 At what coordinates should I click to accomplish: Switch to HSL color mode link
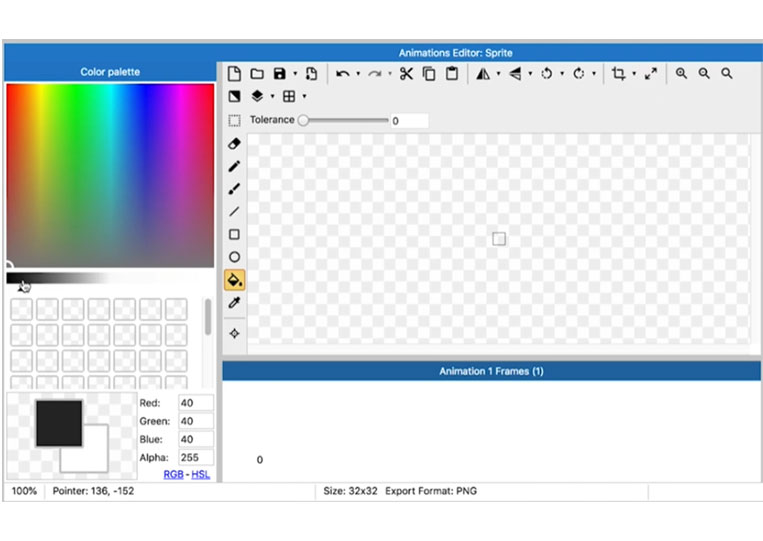tap(200, 474)
